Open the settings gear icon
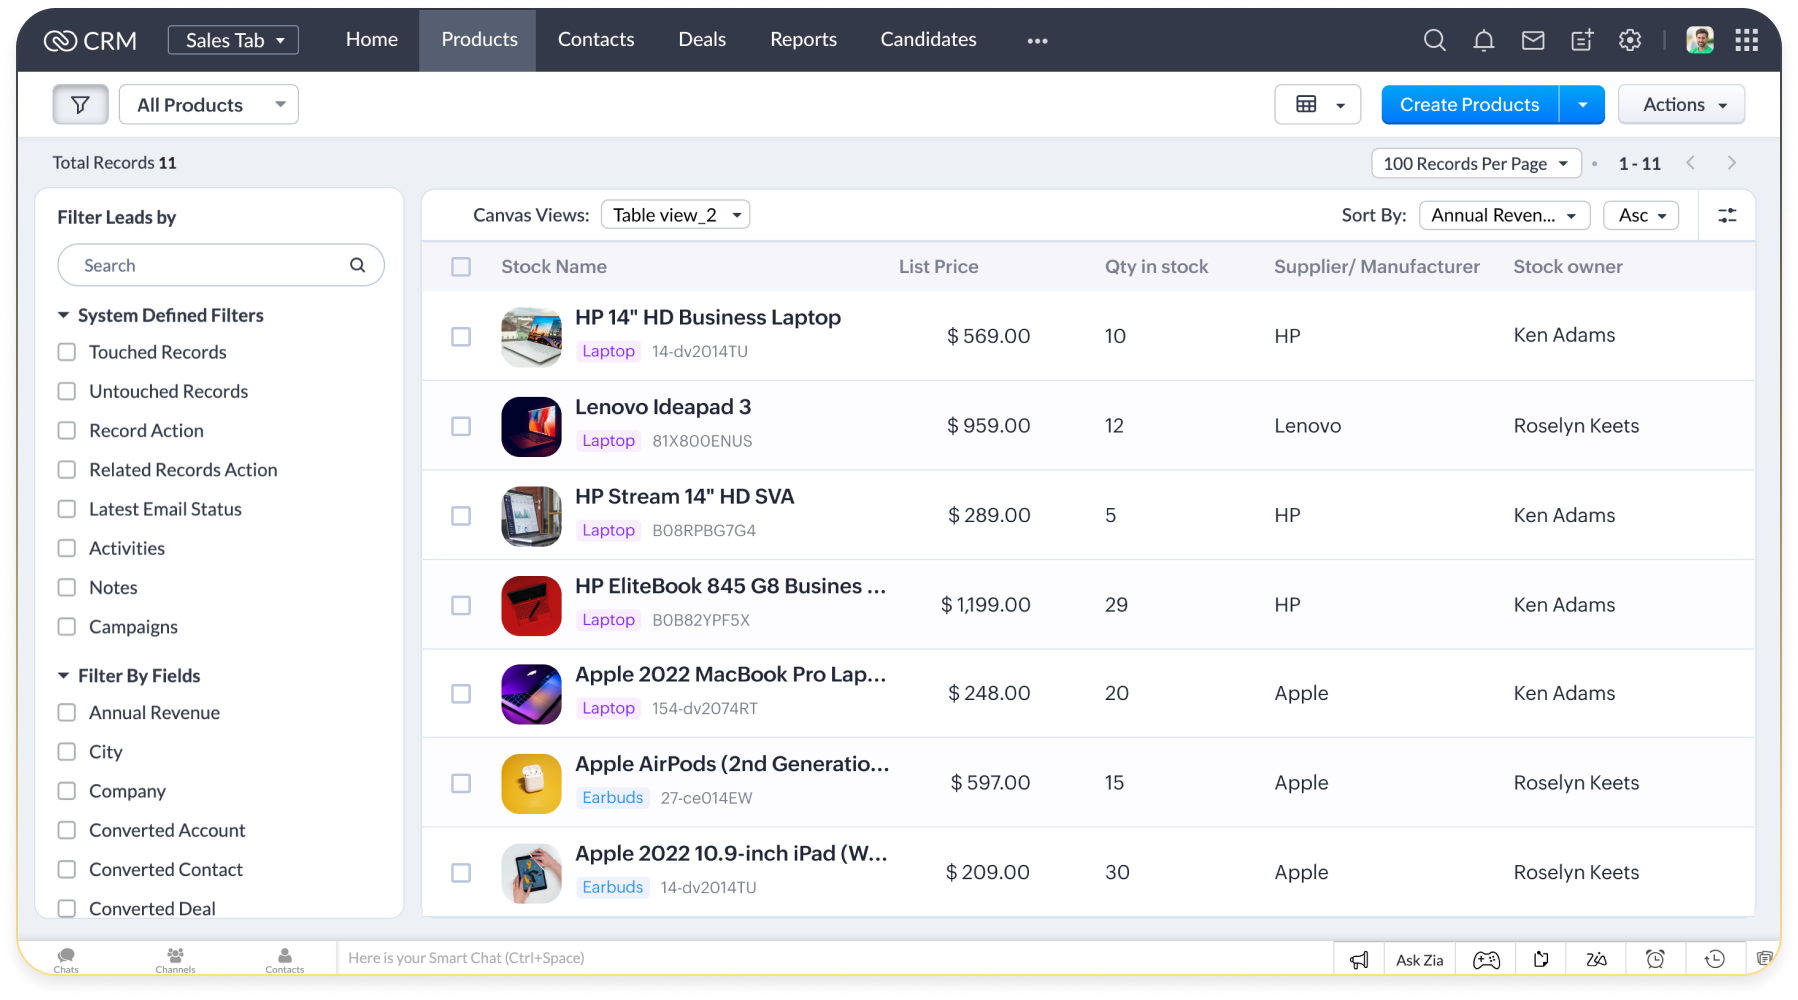Image resolution: width=1798 pixels, height=1000 pixels. [1630, 40]
